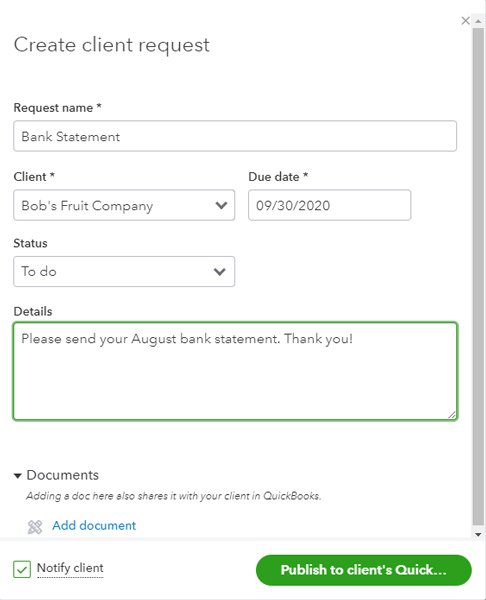Viewport: 486px width, 600px height.
Task: Click the Details textarea resize handle
Action: [x=452, y=415]
